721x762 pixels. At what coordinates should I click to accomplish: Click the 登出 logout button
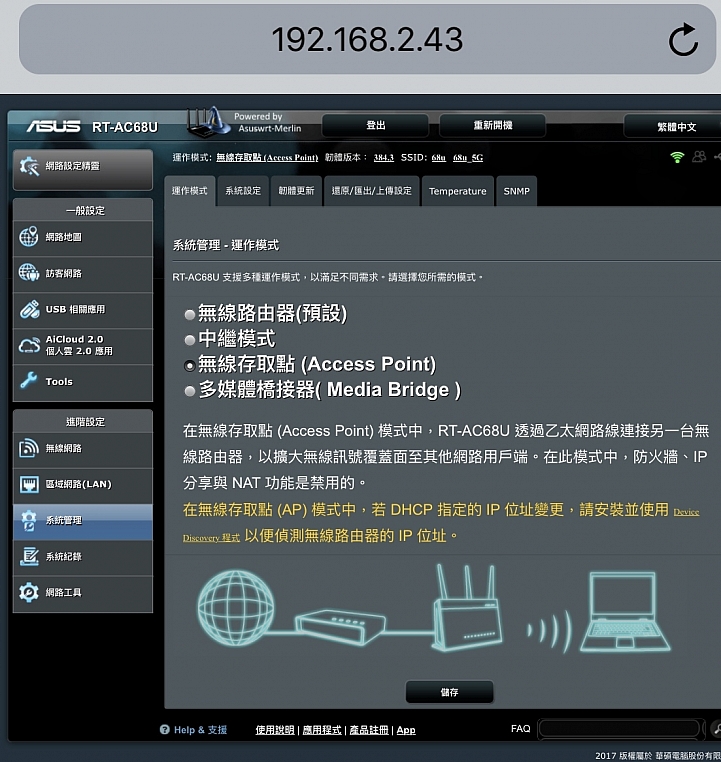click(x=376, y=125)
